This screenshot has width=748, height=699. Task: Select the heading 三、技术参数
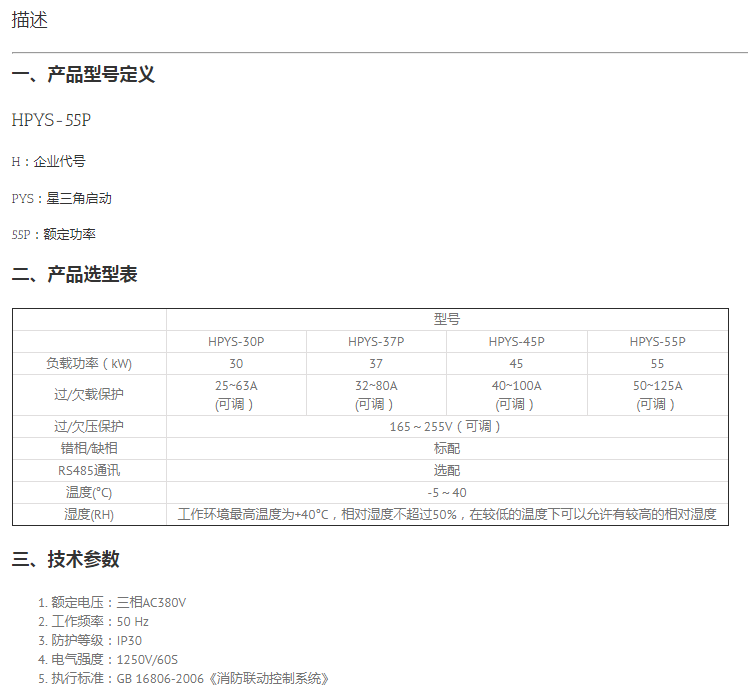click(x=65, y=559)
